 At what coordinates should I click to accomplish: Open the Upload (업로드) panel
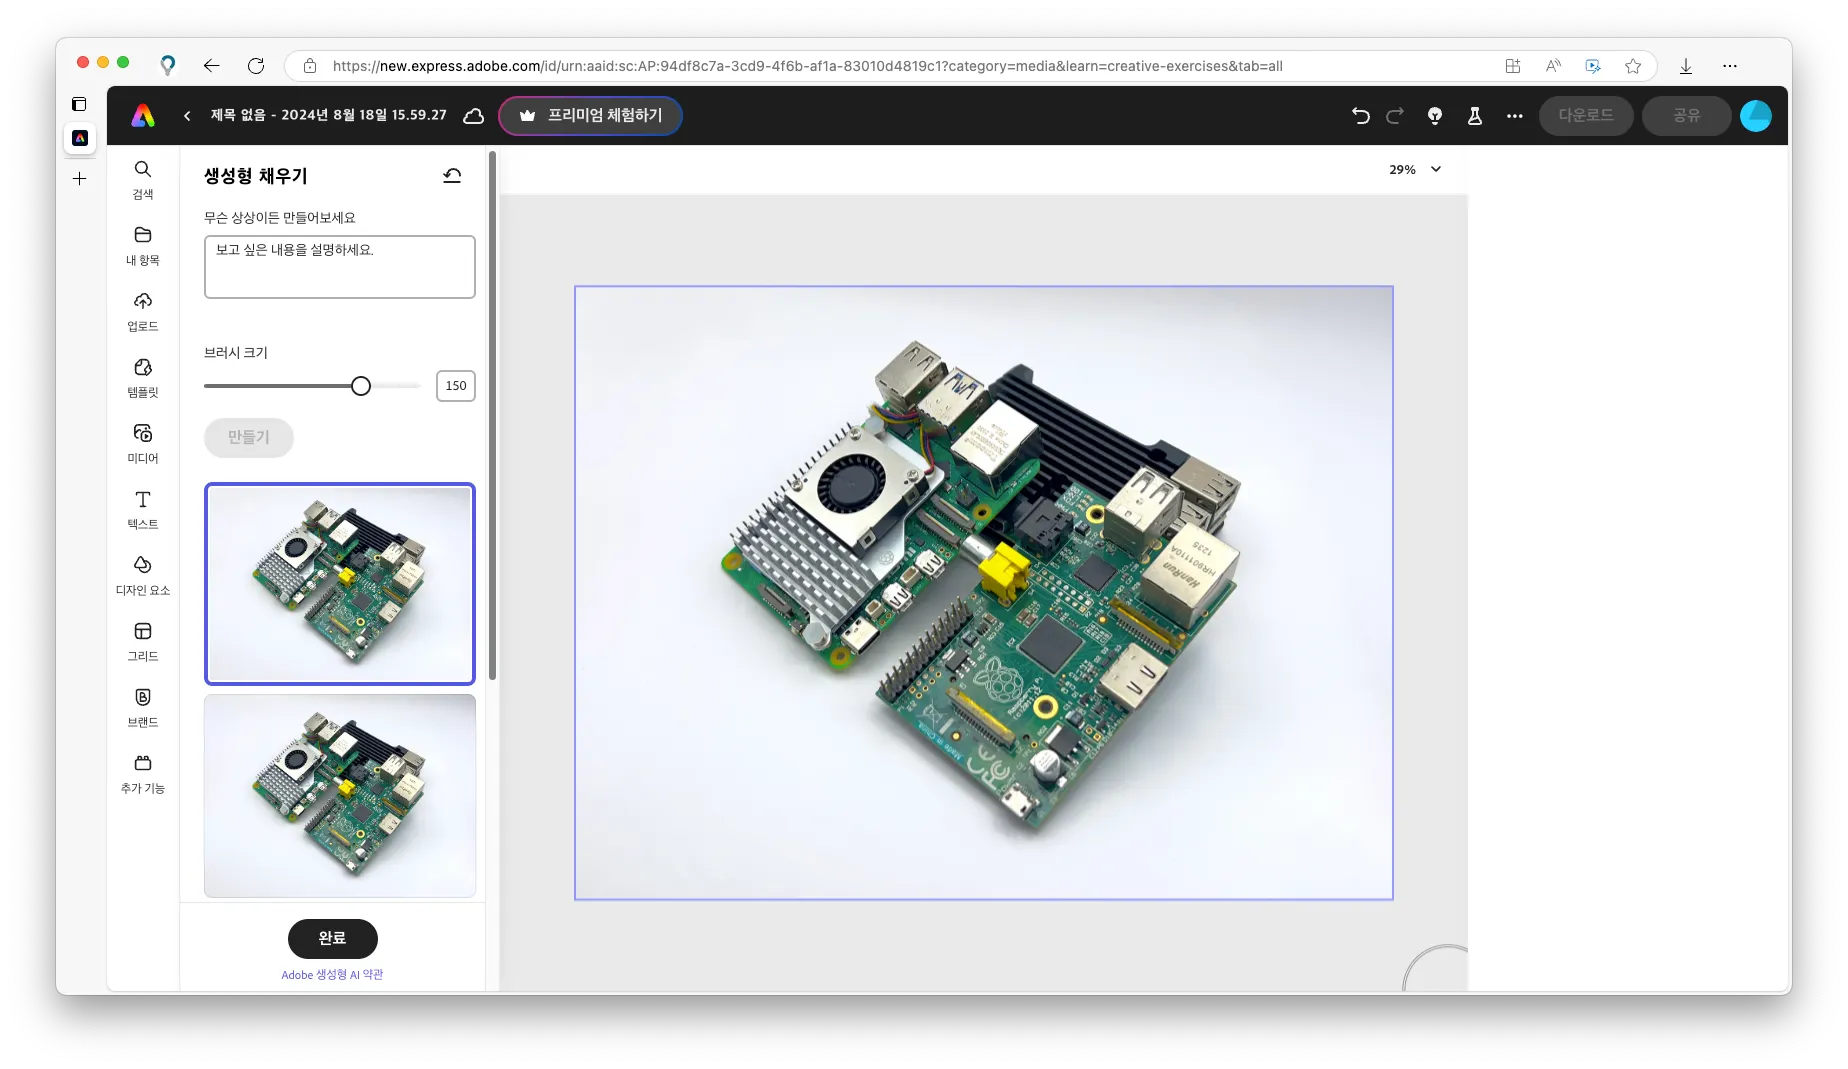click(x=143, y=312)
